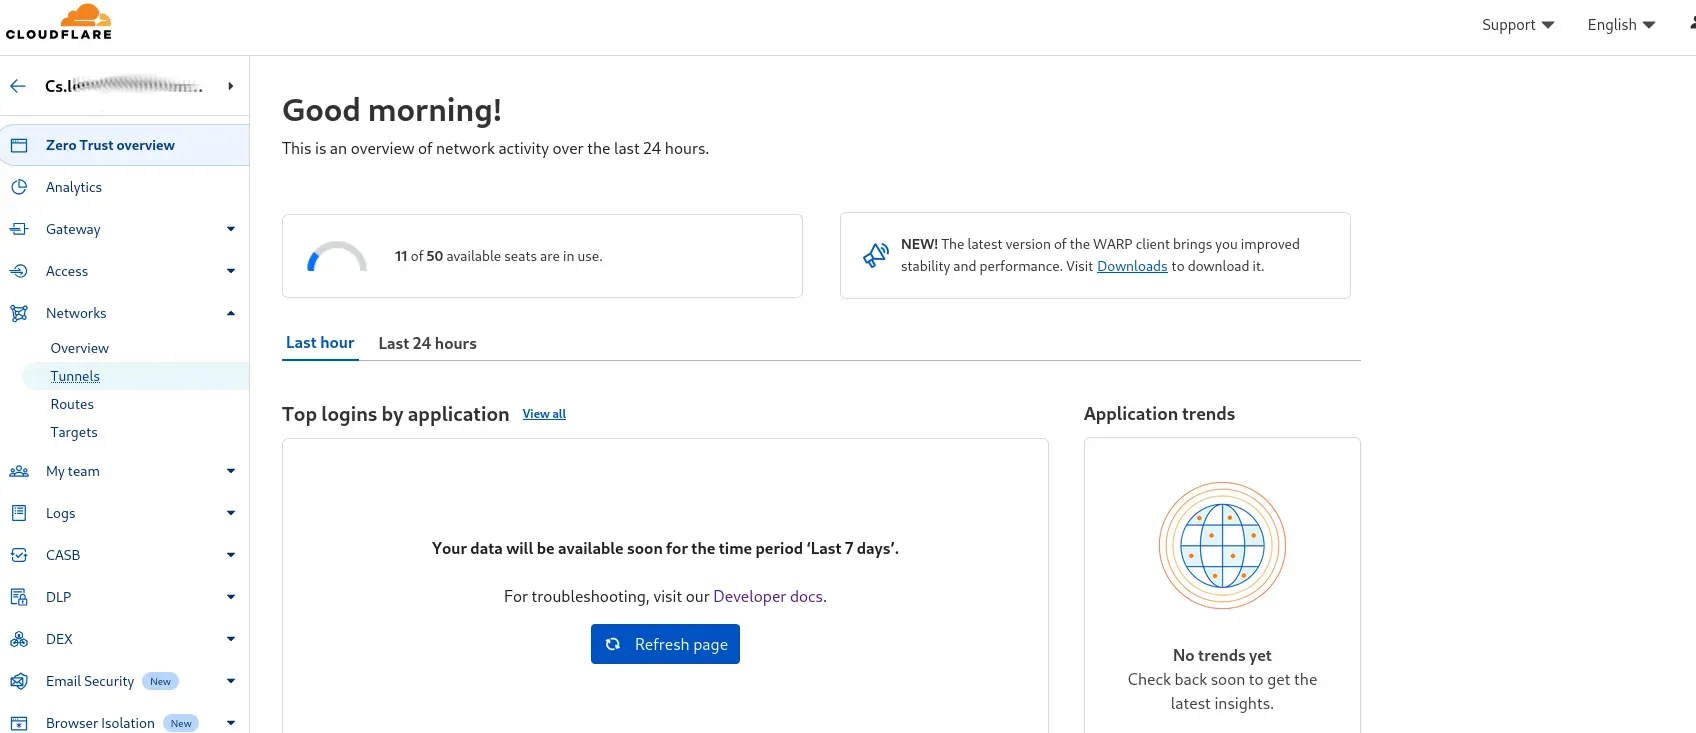Click the seats usage gauge
This screenshot has width=1696, height=733.
click(x=336, y=257)
